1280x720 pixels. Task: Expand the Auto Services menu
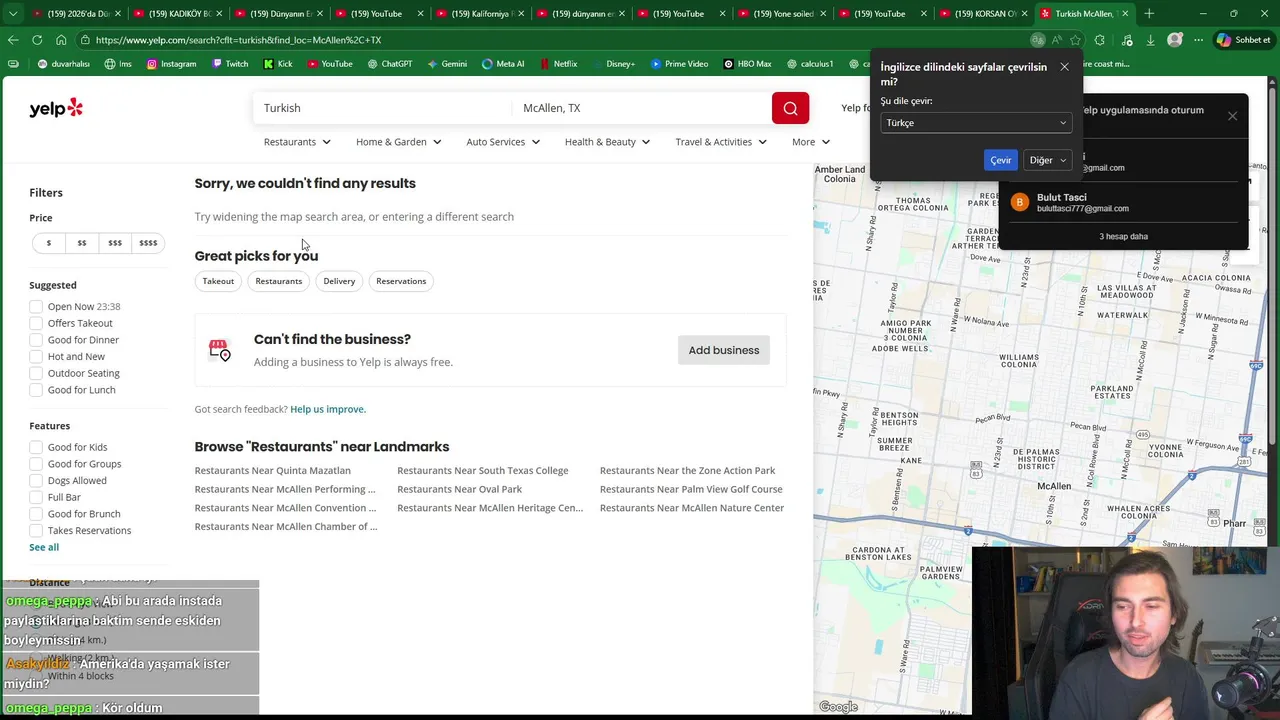503,142
